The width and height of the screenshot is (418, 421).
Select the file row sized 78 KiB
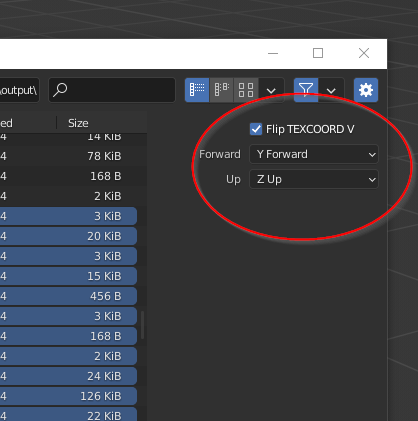coord(68,156)
